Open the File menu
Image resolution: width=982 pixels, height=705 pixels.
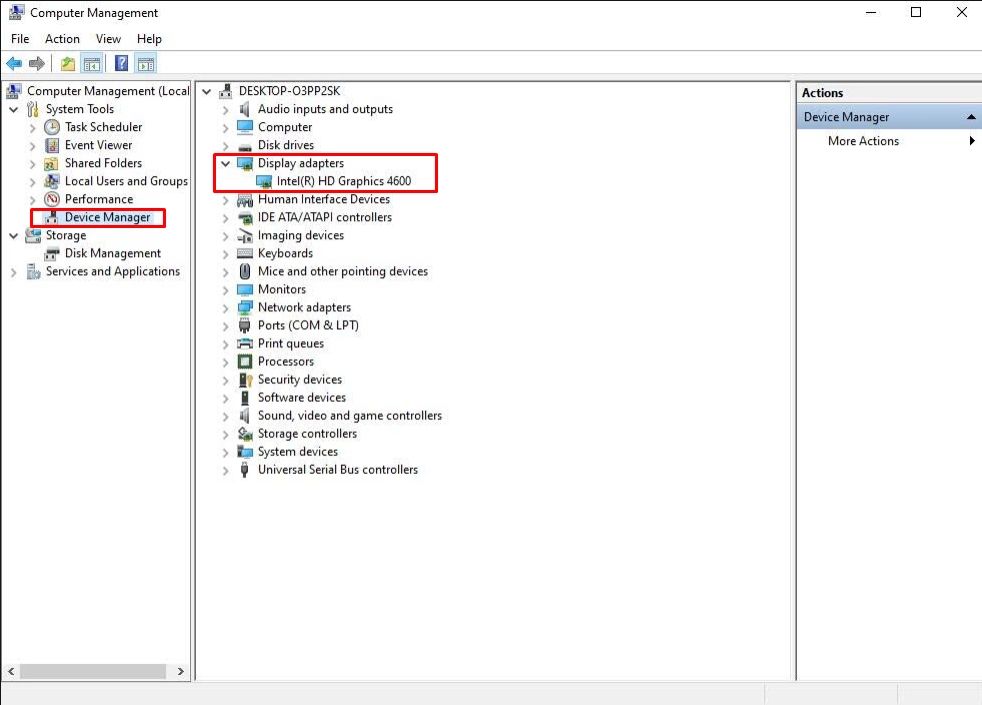pyautogui.click(x=20, y=39)
